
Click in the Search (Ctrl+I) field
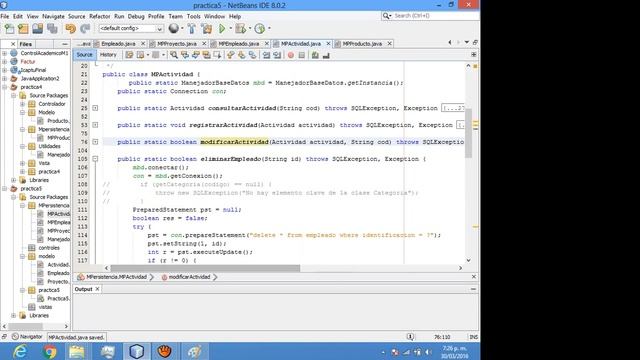430,16
